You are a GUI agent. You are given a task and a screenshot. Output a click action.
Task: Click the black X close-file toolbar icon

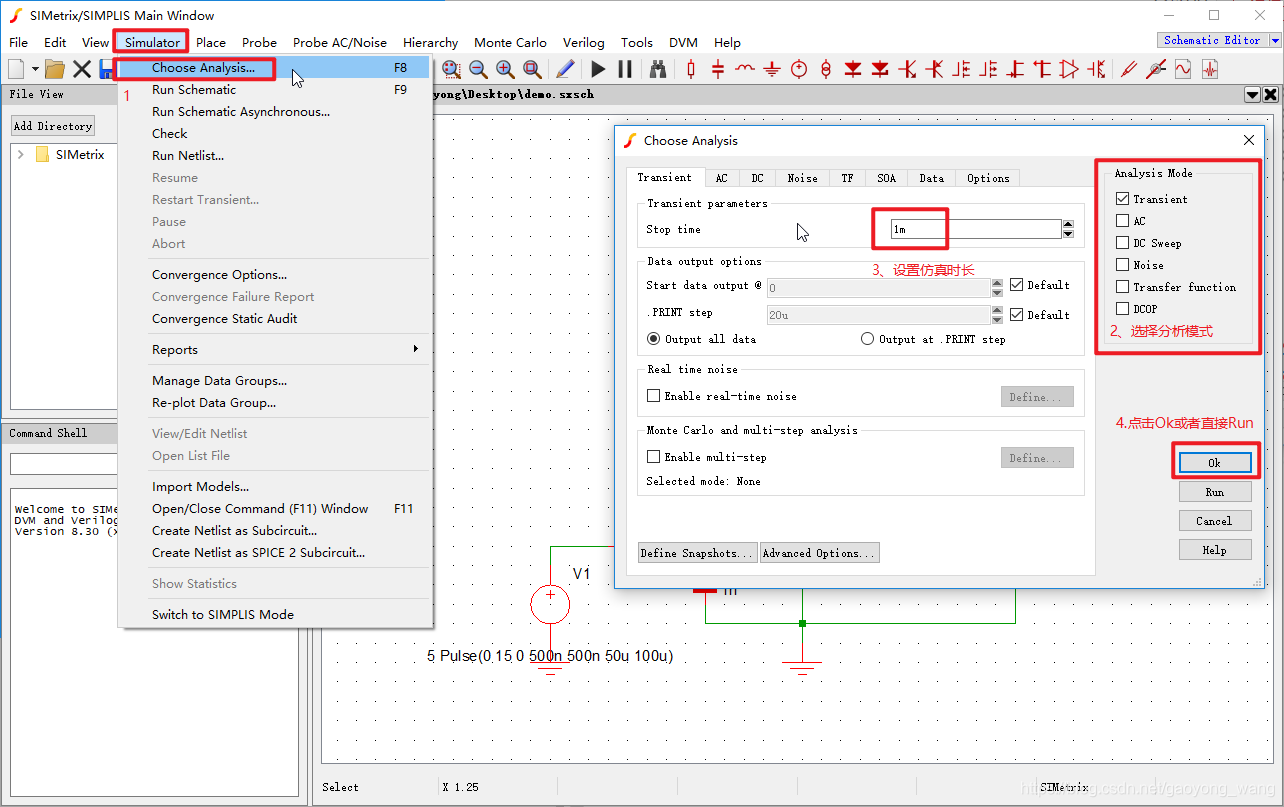pyautogui.click(x=82, y=69)
